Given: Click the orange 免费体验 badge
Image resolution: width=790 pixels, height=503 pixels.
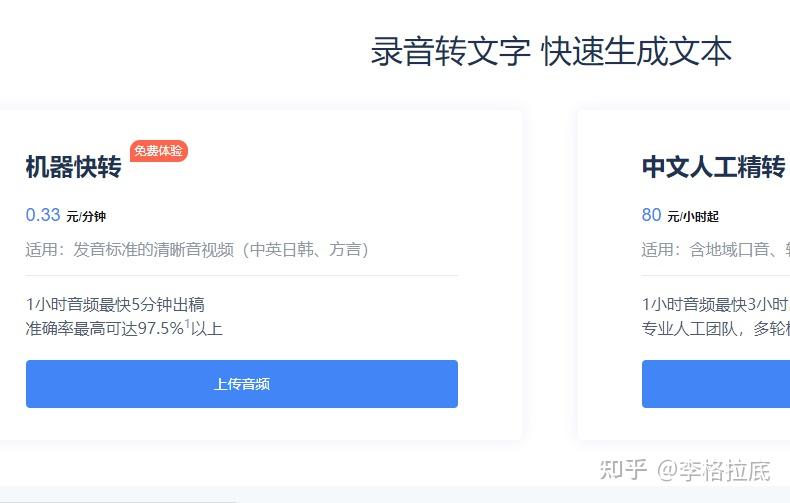Looking at the screenshot, I should (158, 151).
